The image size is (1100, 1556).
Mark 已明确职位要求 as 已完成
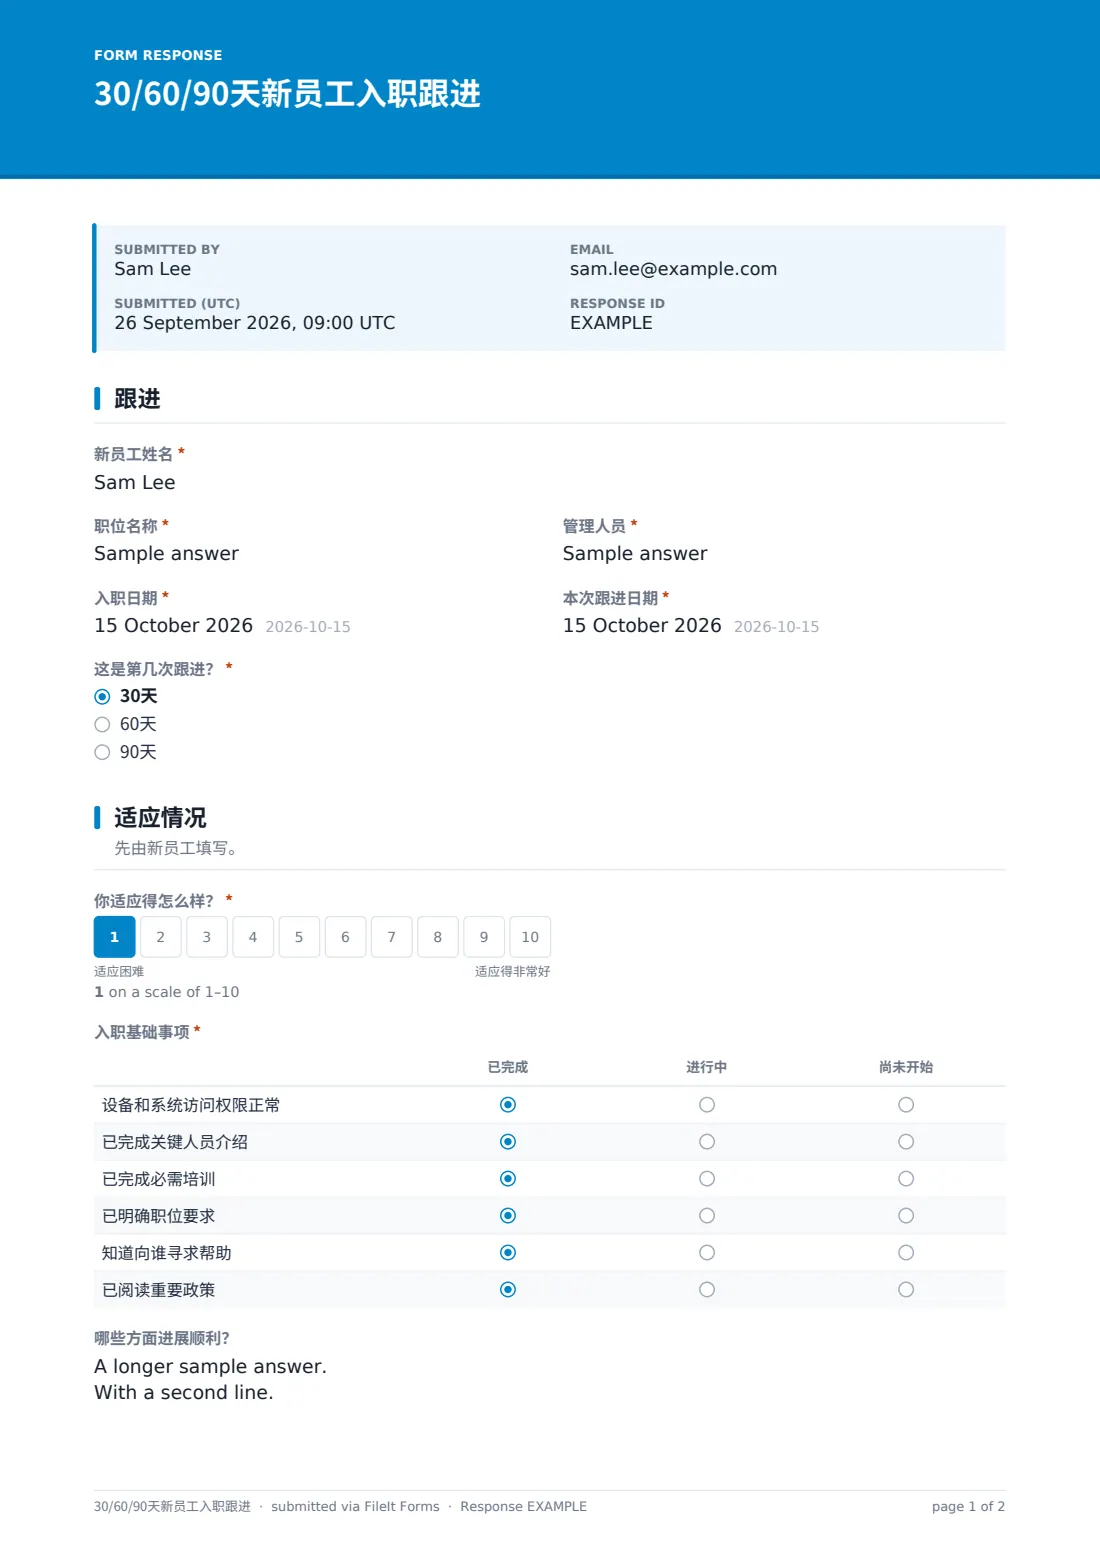(508, 1216)
